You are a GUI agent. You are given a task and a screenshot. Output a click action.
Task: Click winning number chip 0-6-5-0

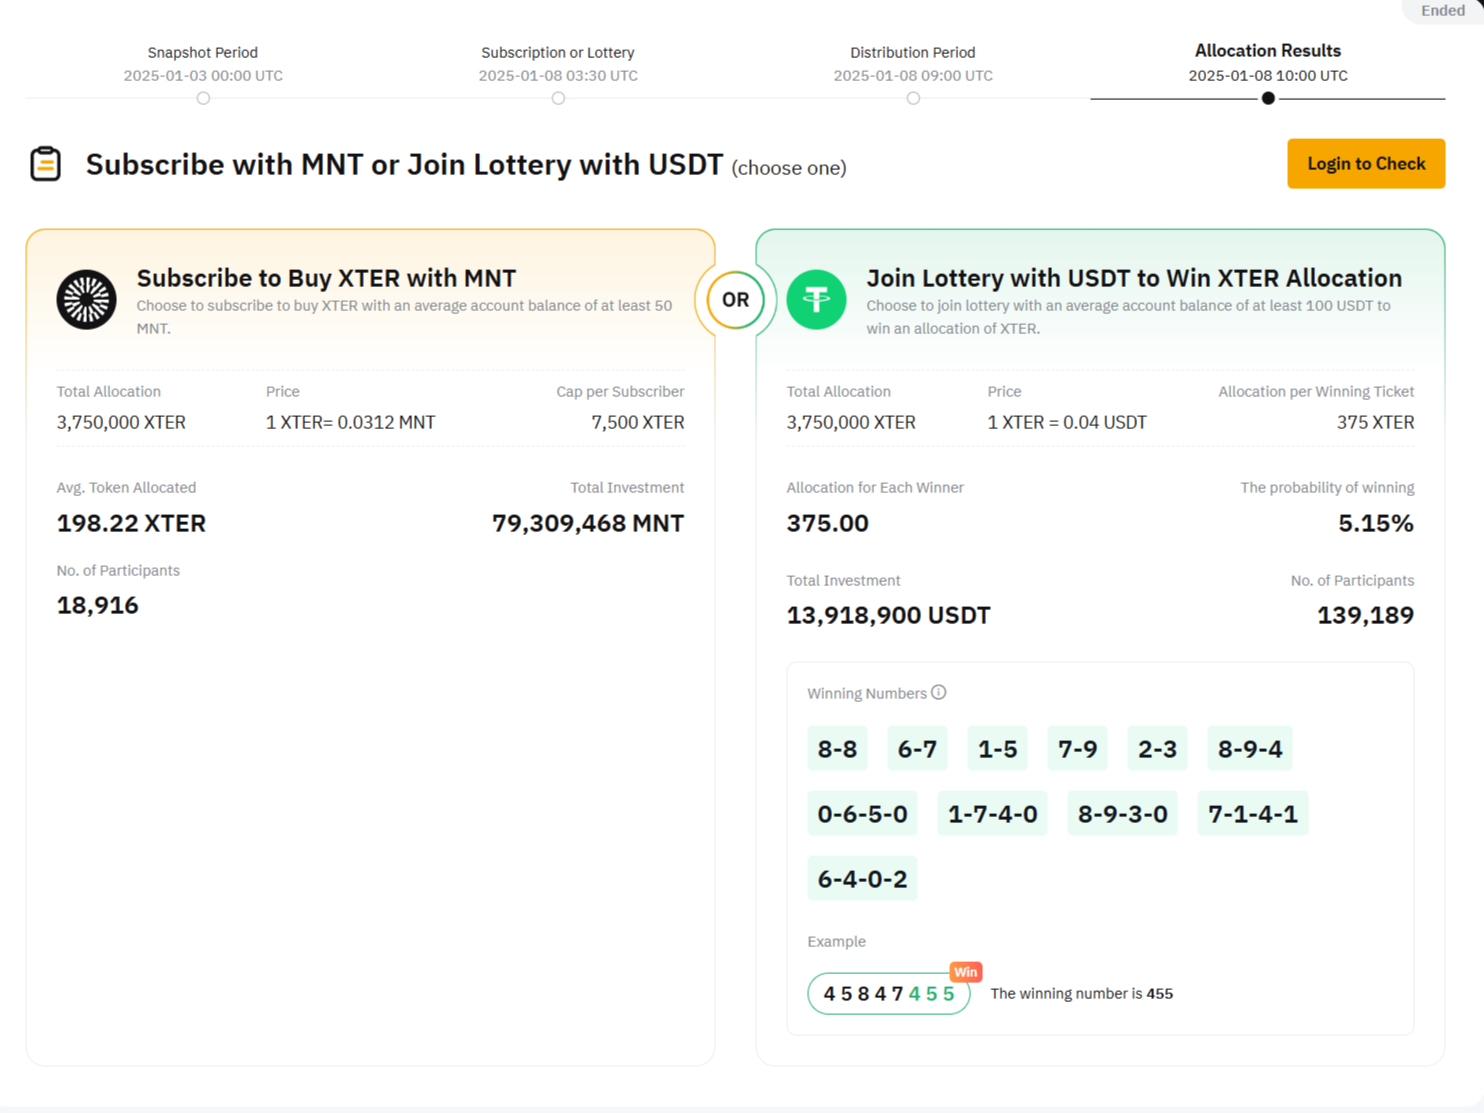point(862,813)
